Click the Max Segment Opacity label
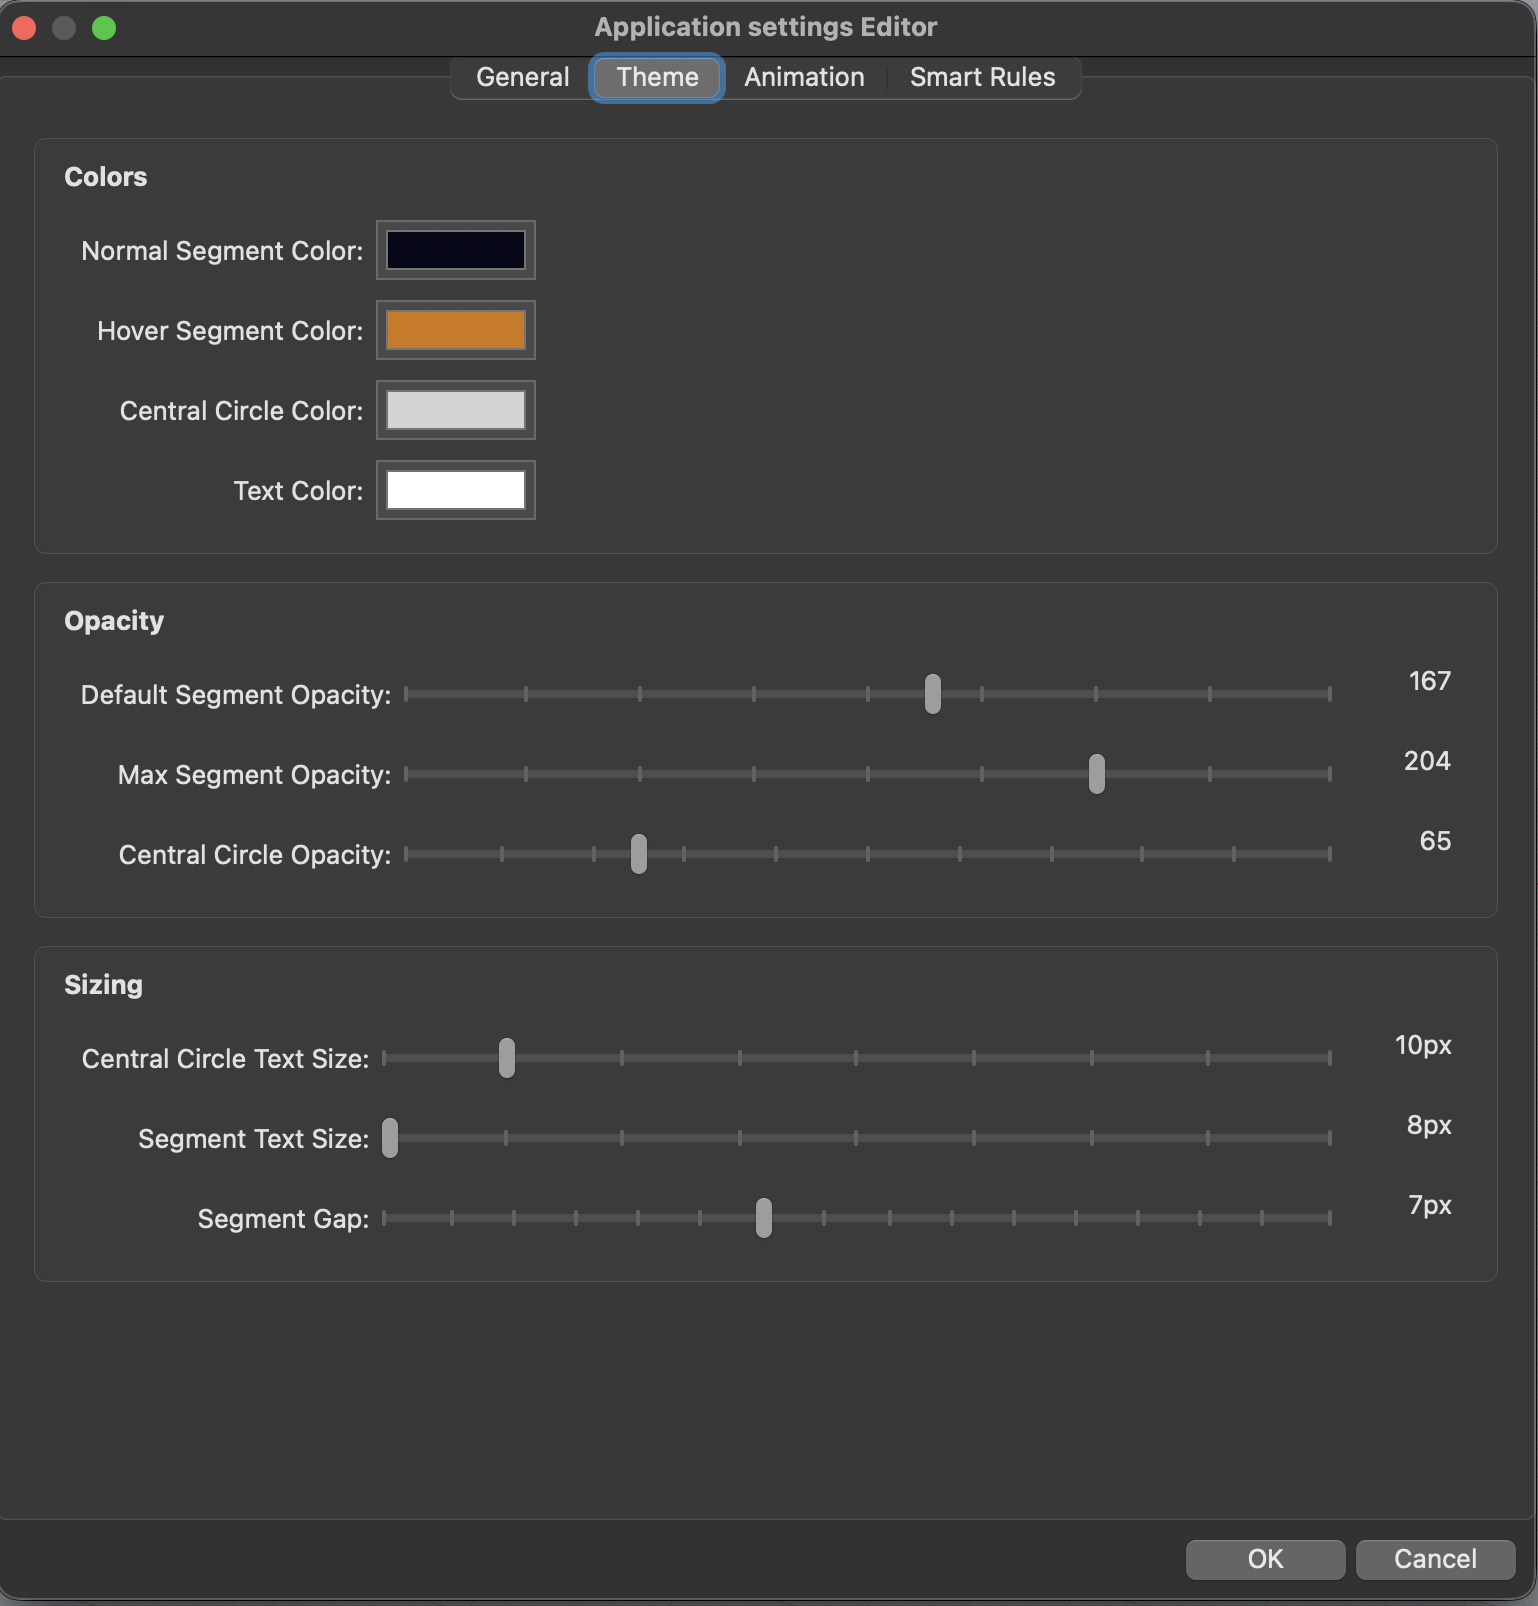Screen dimensions: 1538x1606 click(x=254, y=775)
